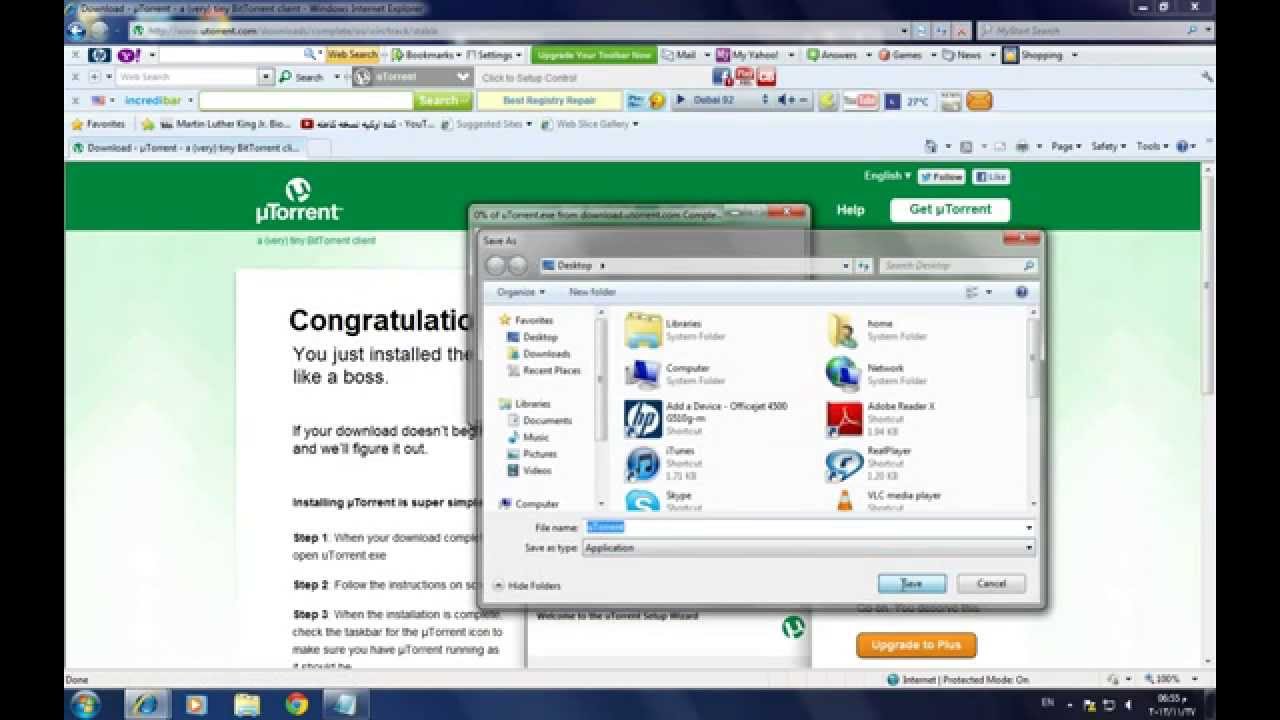Viewport: 1280px width, 720px height.
Task: Select the HP Add a Device shortcut
Action: [x=643, y=419]
